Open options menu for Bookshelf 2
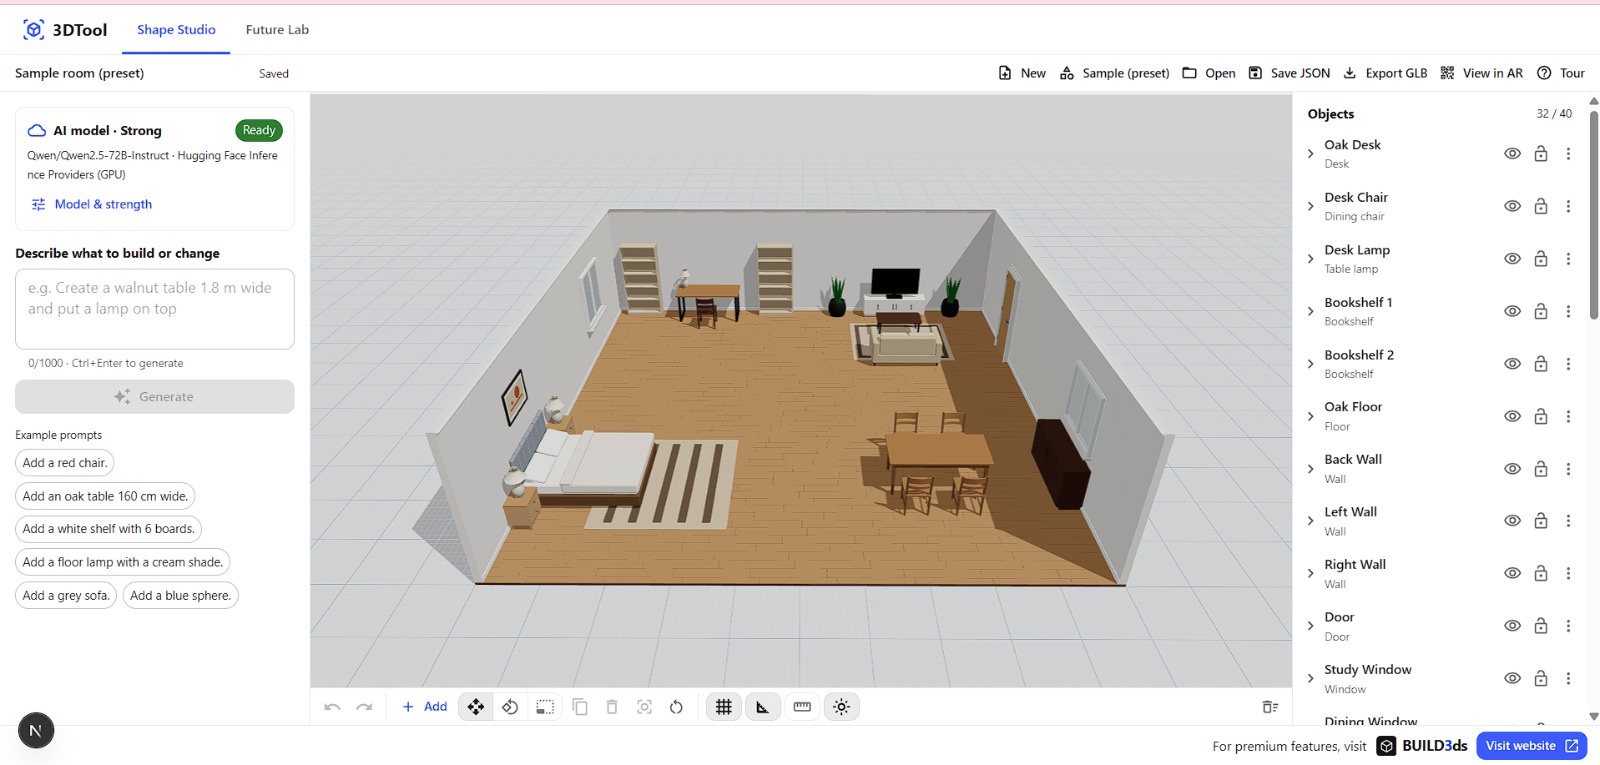The image size is (1600, 765). point(1568,364)
